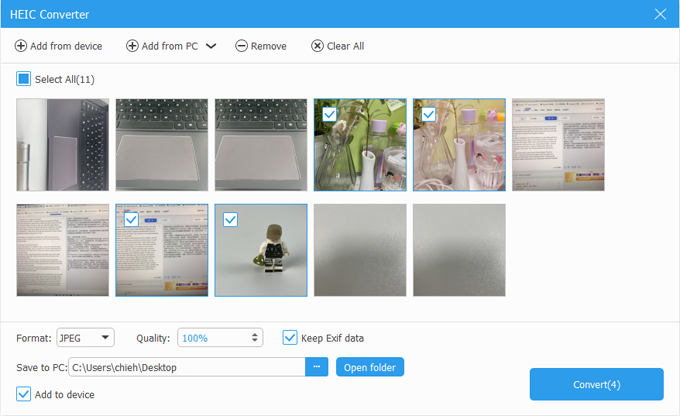
Task: Click the Clear All x icon
Action: tap(317, 46)
